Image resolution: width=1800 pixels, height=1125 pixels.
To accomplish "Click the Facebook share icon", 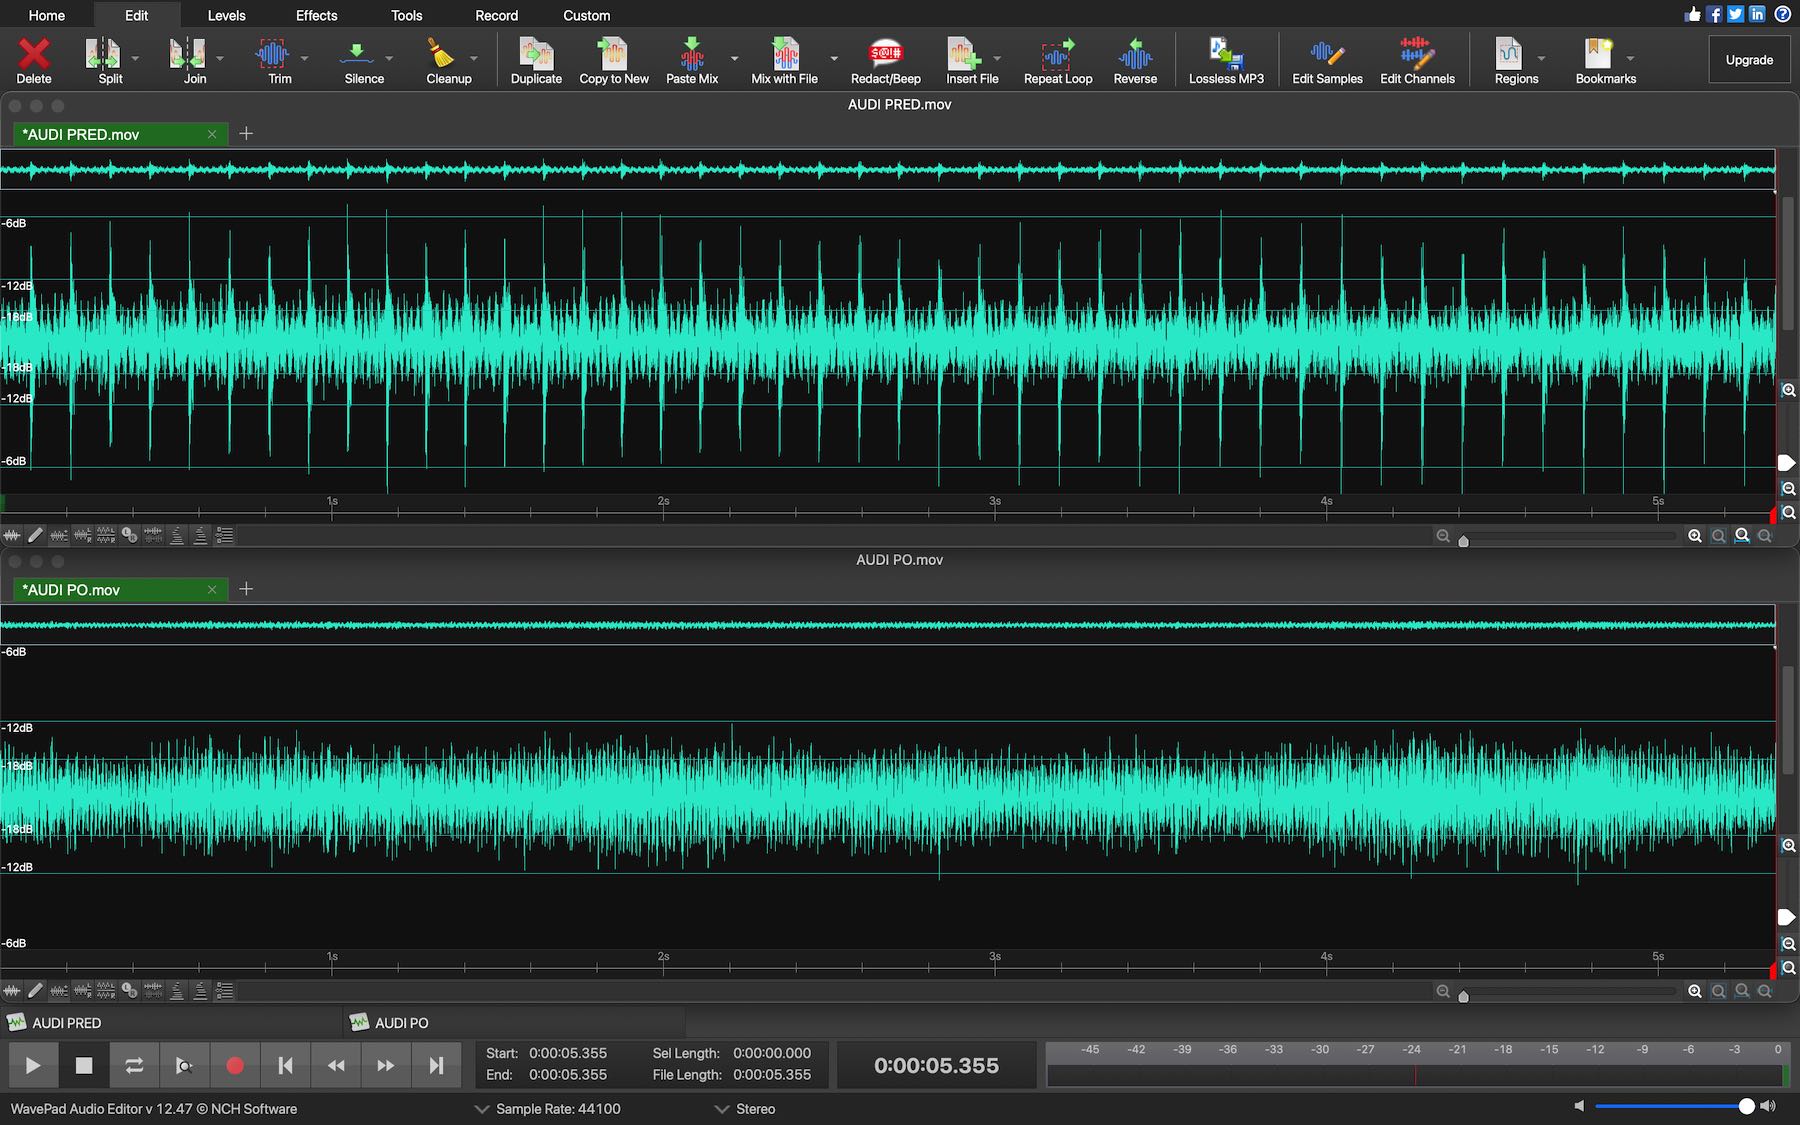I will 1714,14.
